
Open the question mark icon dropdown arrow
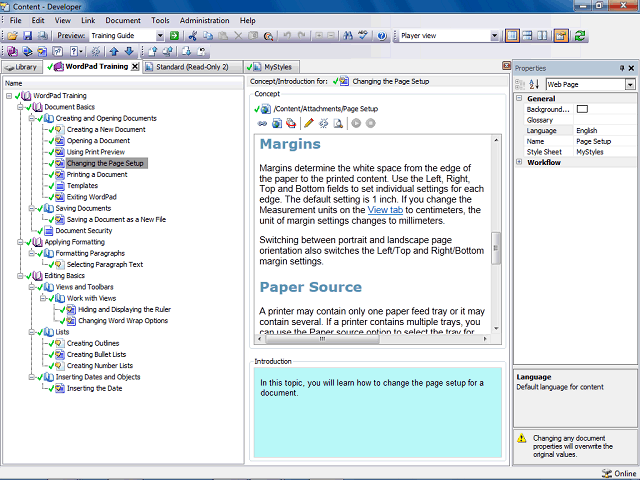[x=81, y=51]
